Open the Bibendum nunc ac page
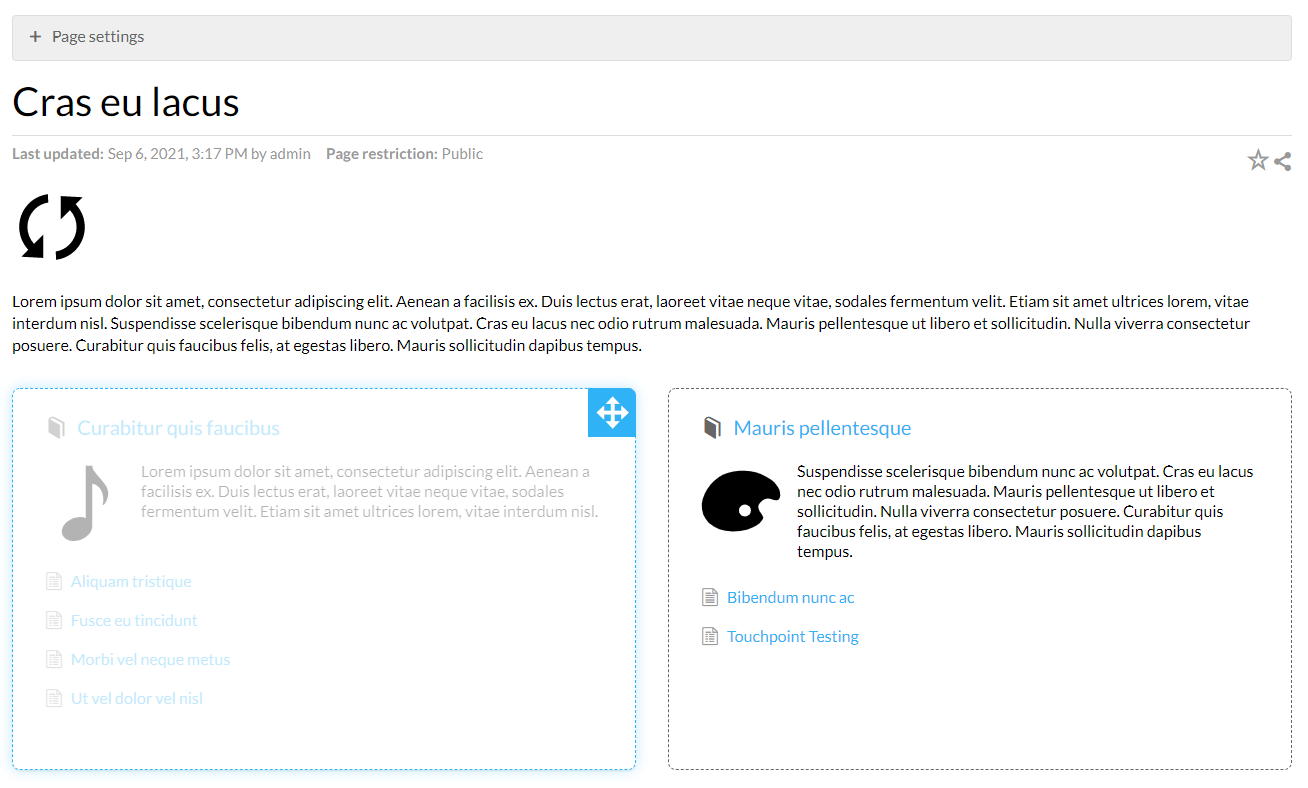Image resolution: width=1308 pixels, height=788 pixels. coord(790,597)
